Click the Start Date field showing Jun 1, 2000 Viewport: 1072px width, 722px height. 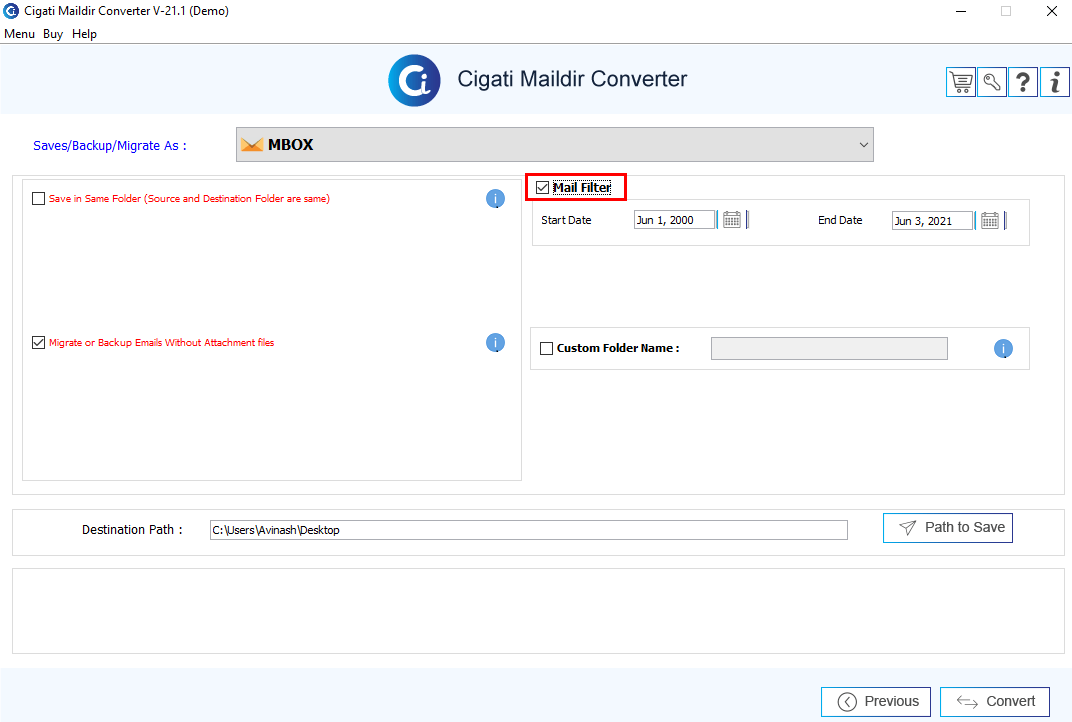[674, 220]
